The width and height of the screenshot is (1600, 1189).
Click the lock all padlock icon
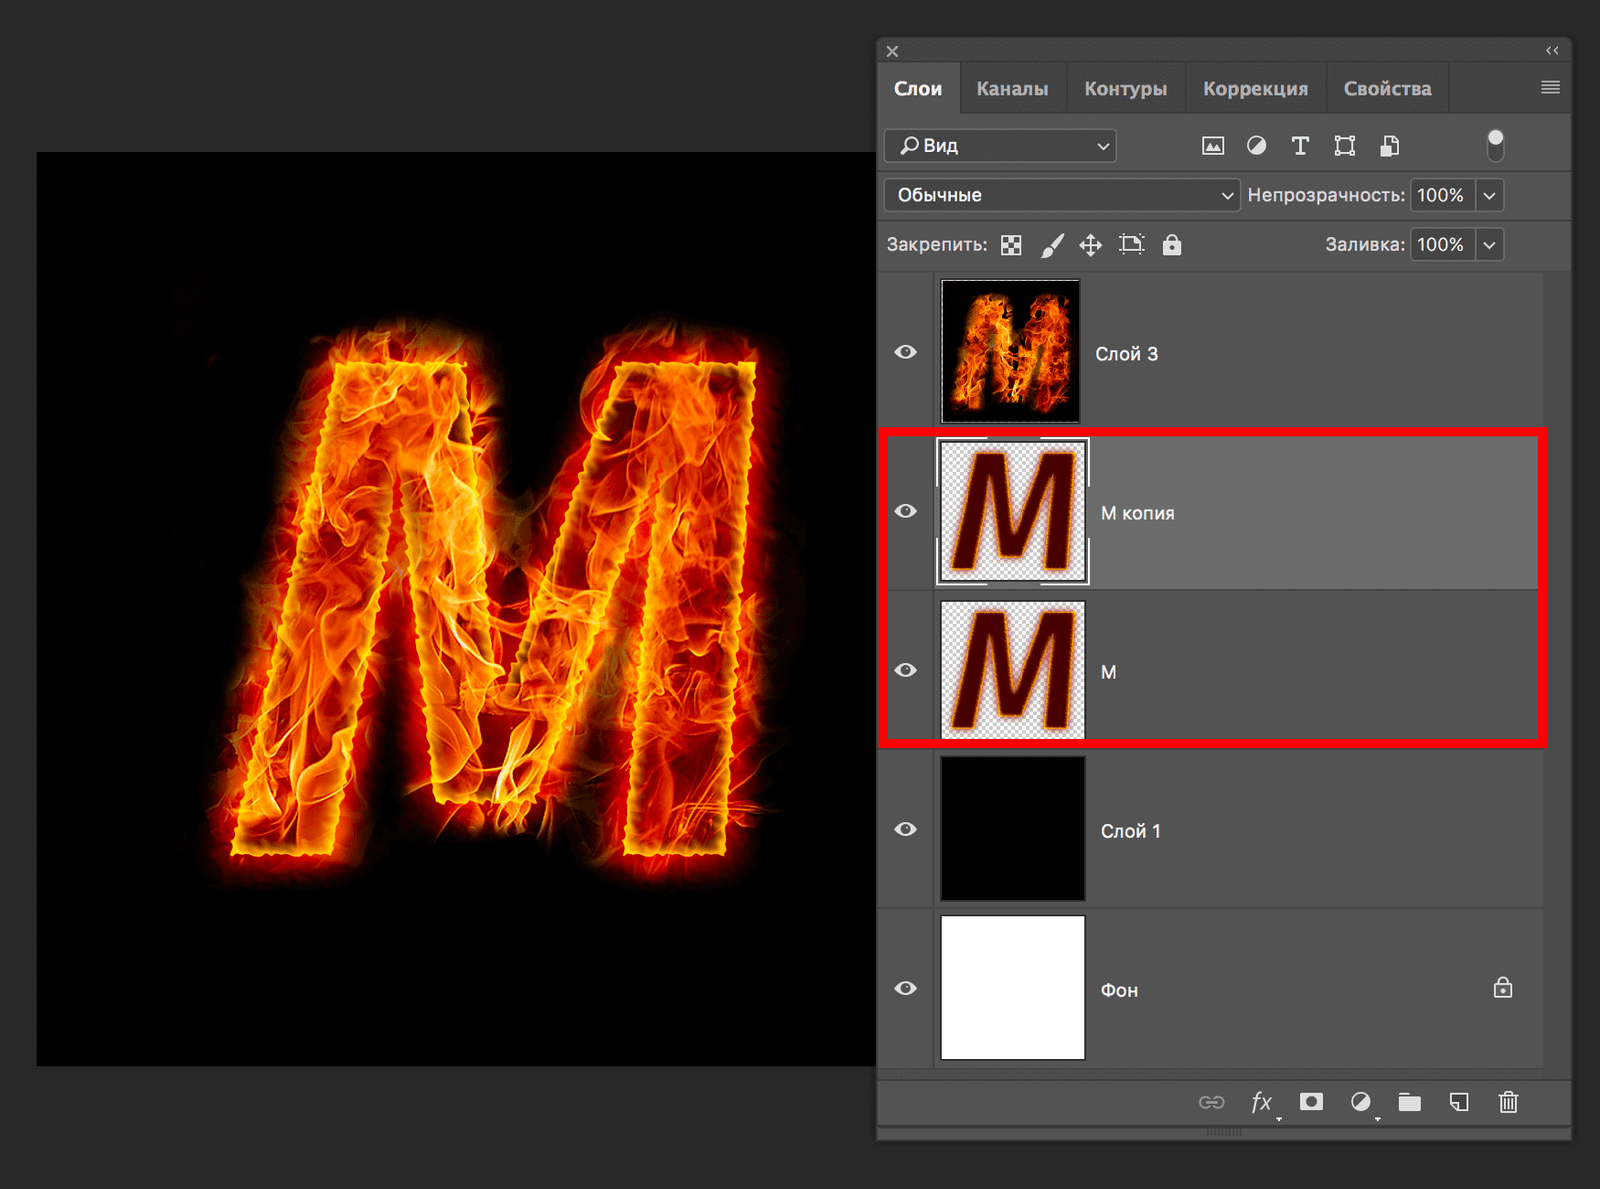coord(1172,245)
